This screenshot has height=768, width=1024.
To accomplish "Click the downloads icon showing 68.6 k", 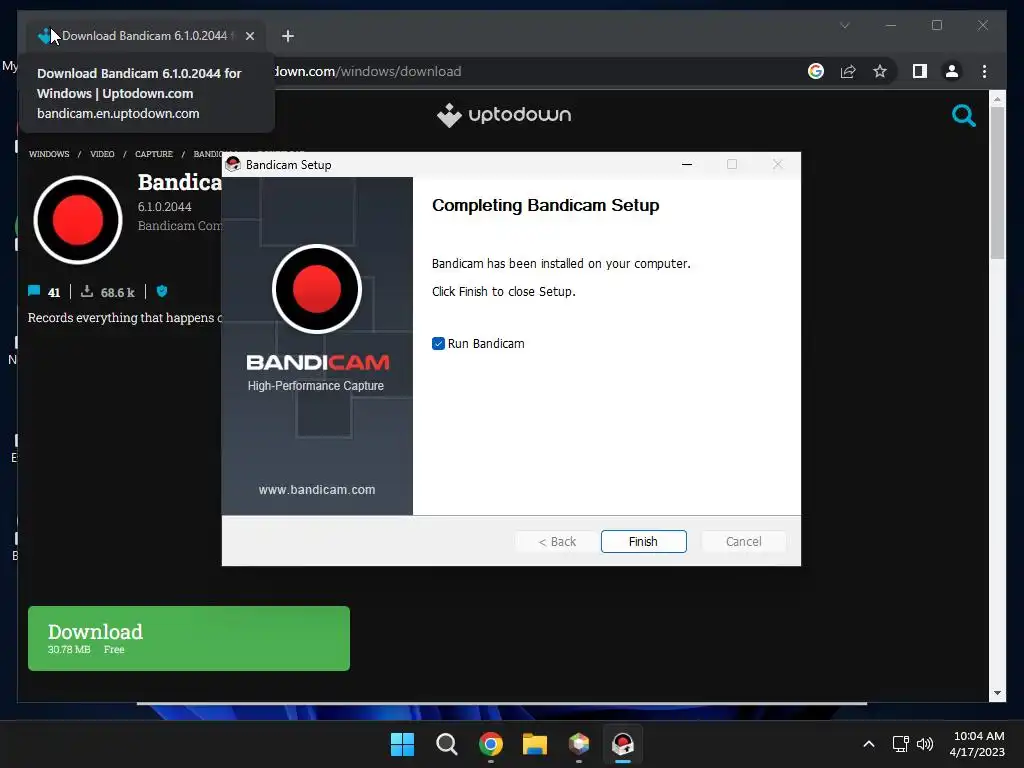I will (86, 291).
